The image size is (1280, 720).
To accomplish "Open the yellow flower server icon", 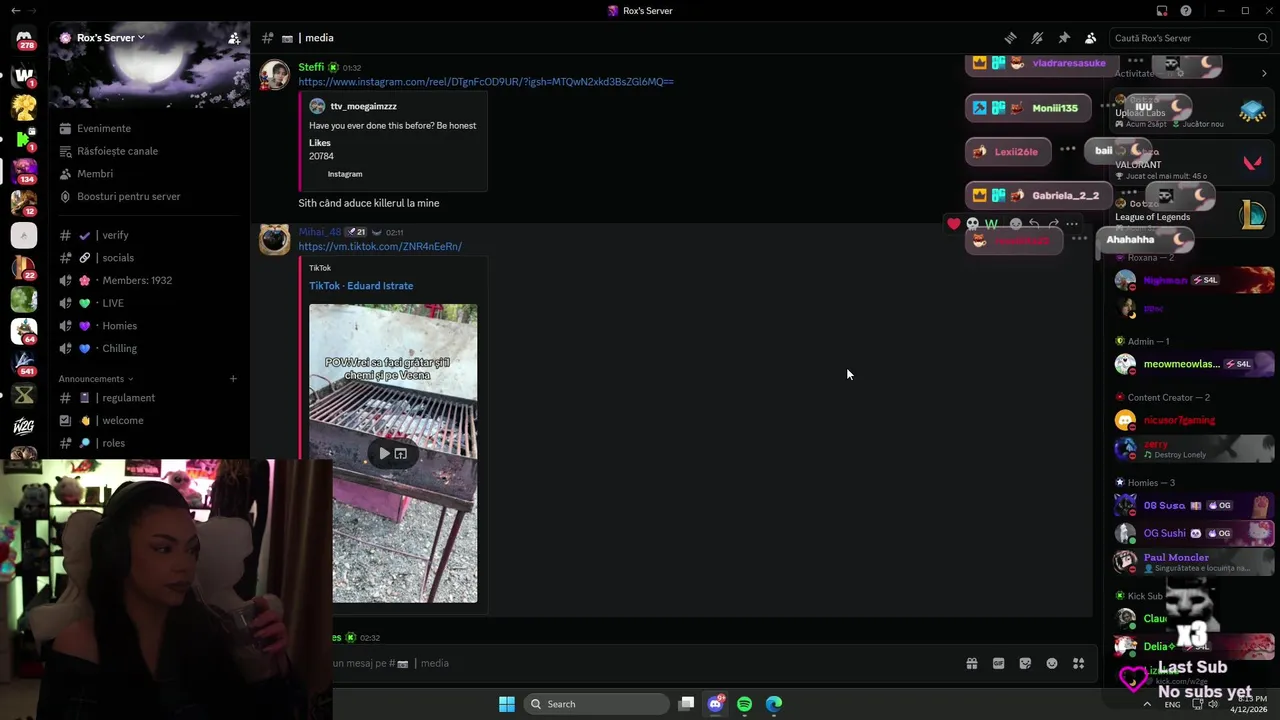I will click(24, 106).
